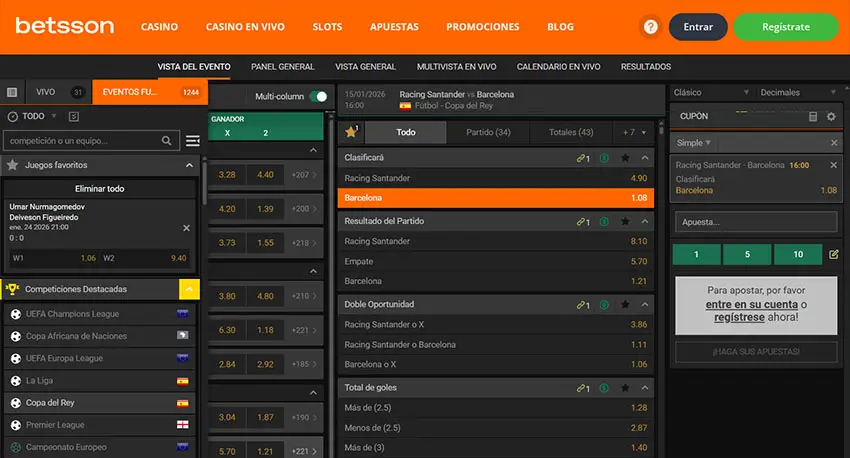Click Eliminar todo favorites button
850x458 pixels.
pyautogui.click(x=100, y=189)
